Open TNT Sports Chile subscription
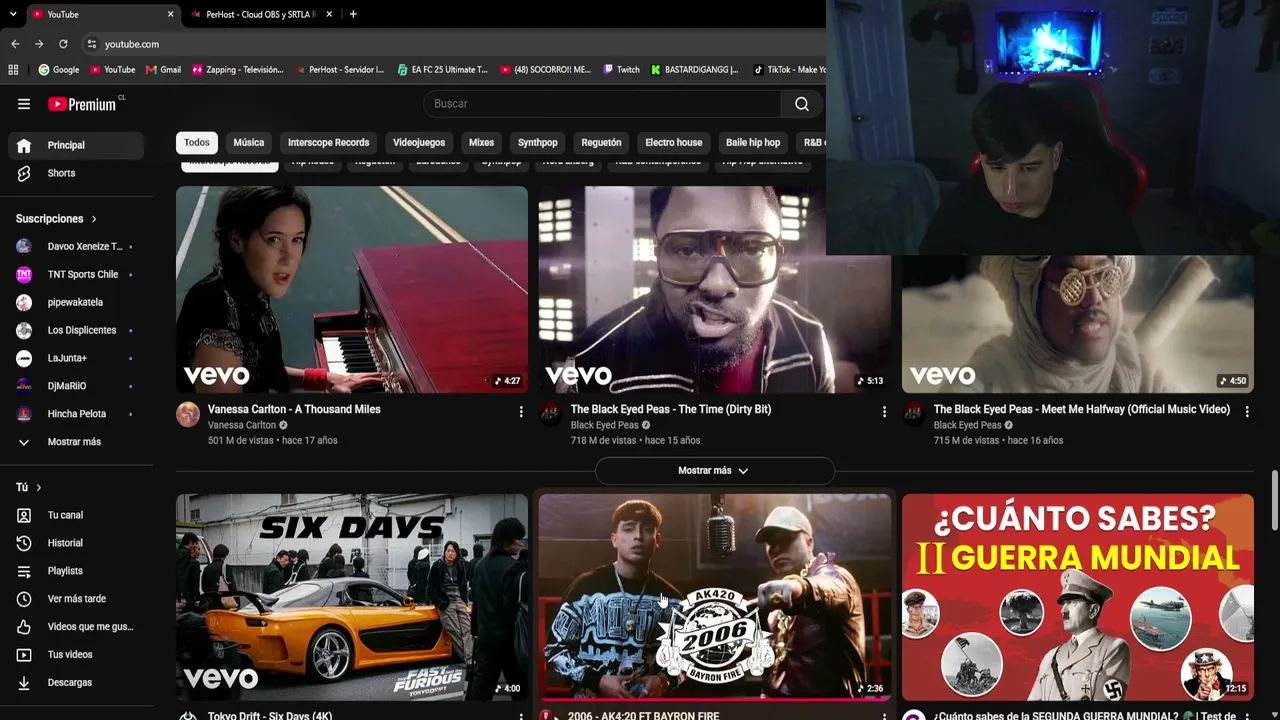This screenshot has width=1280, height=720. (76, 274)
